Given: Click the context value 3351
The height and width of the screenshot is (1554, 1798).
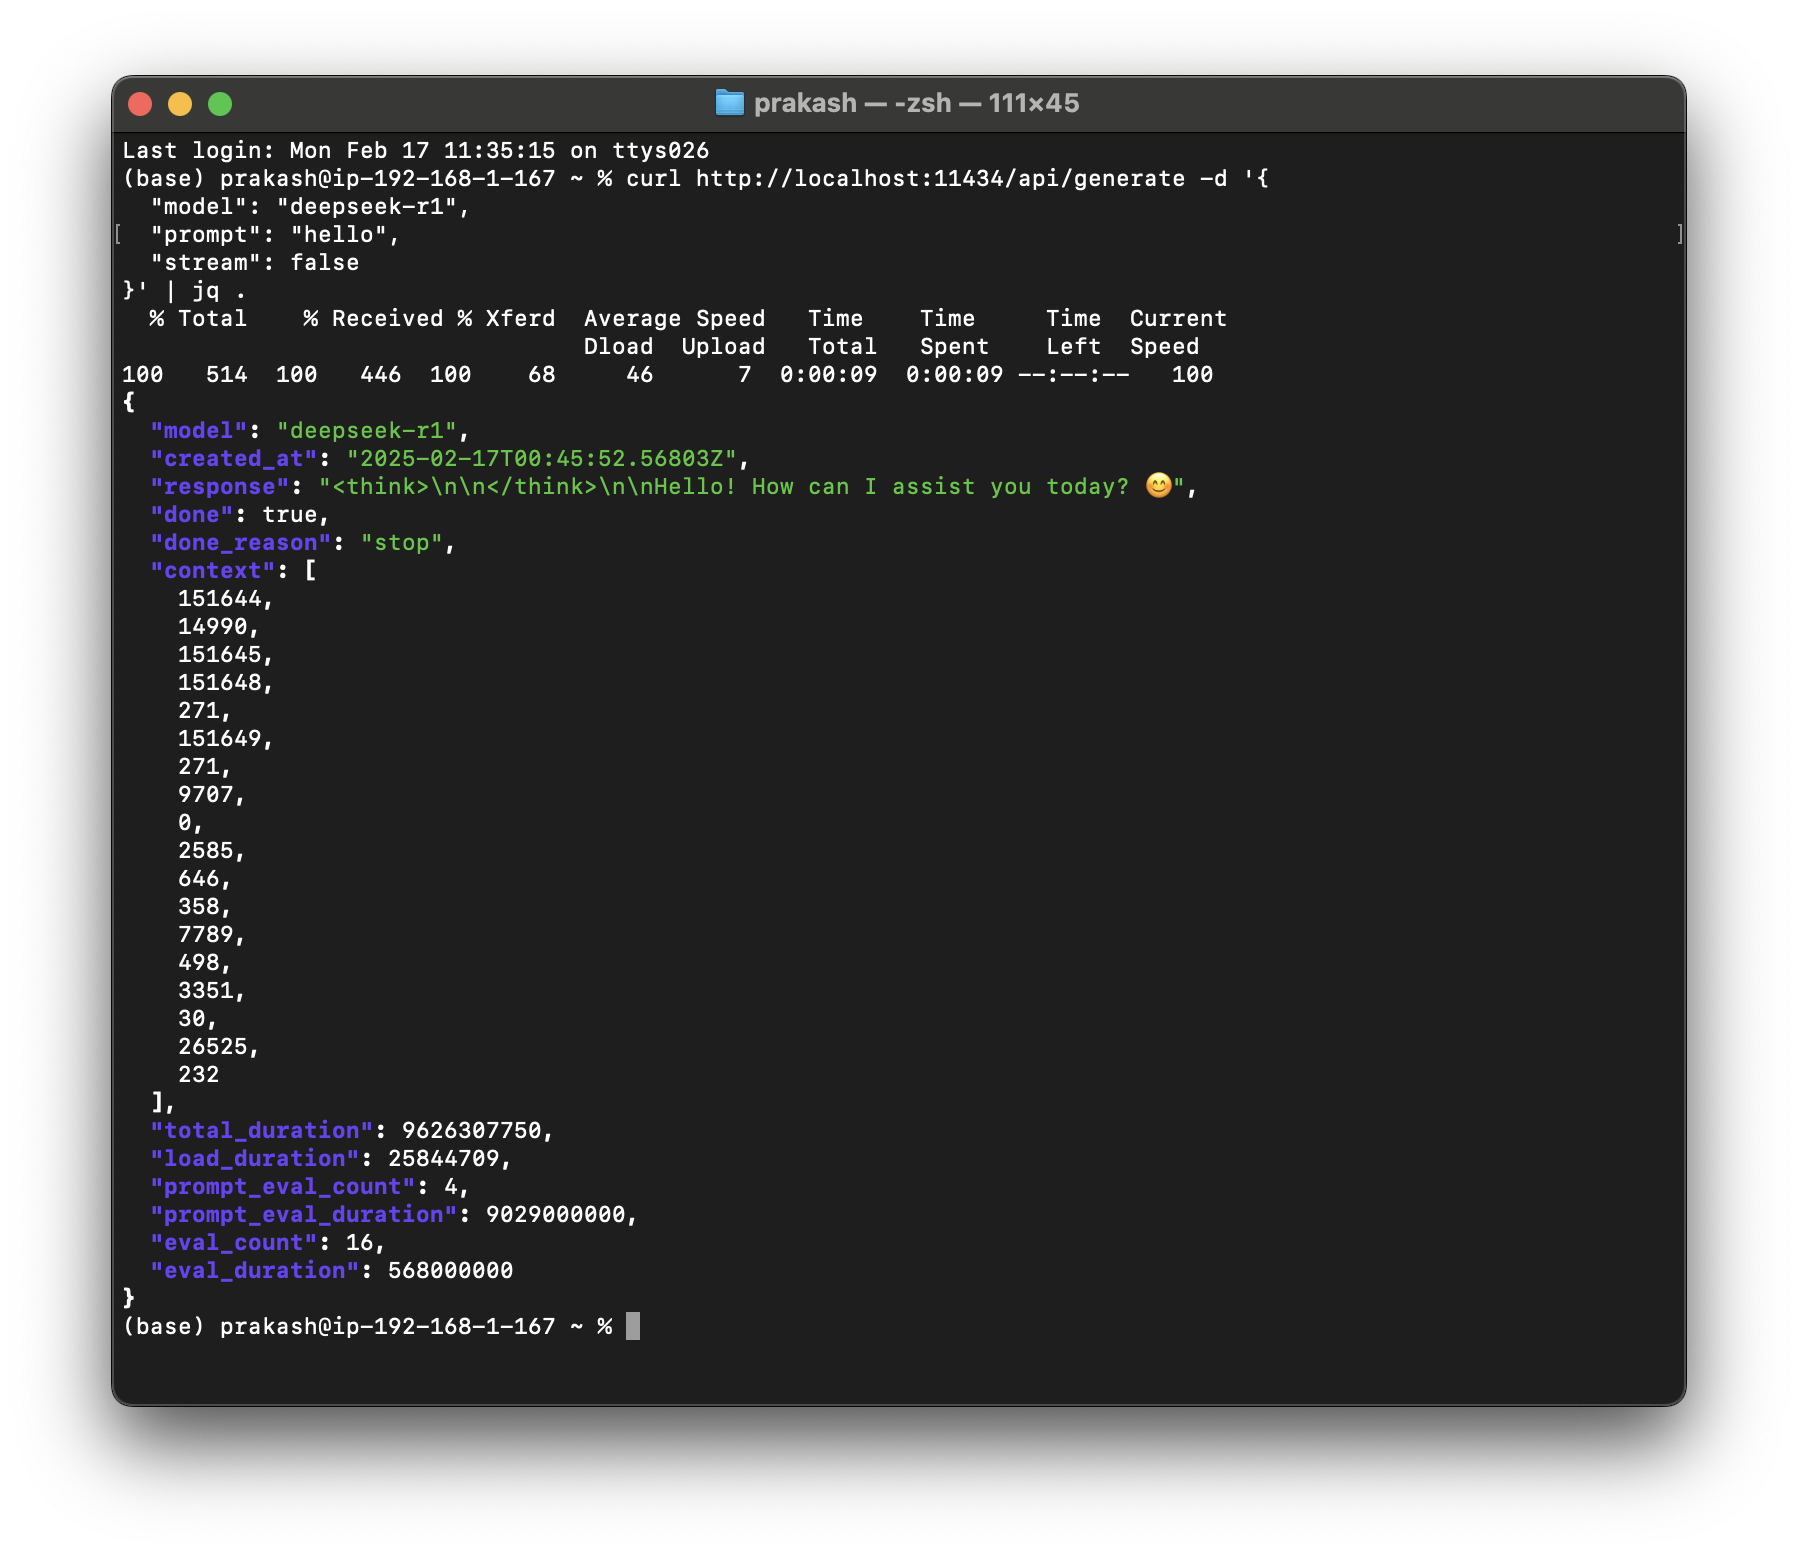Looking at the screenshot, I should [x=206, y=991].
